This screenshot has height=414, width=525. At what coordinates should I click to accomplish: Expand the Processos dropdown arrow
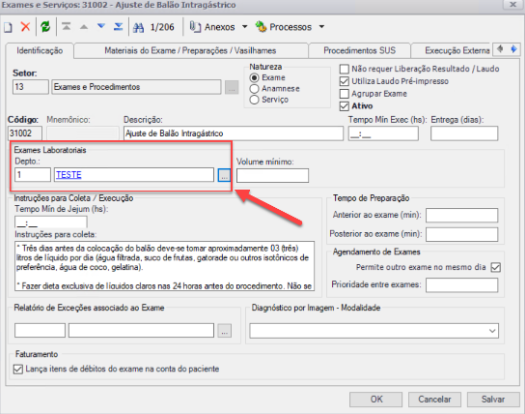coord(321,26)
